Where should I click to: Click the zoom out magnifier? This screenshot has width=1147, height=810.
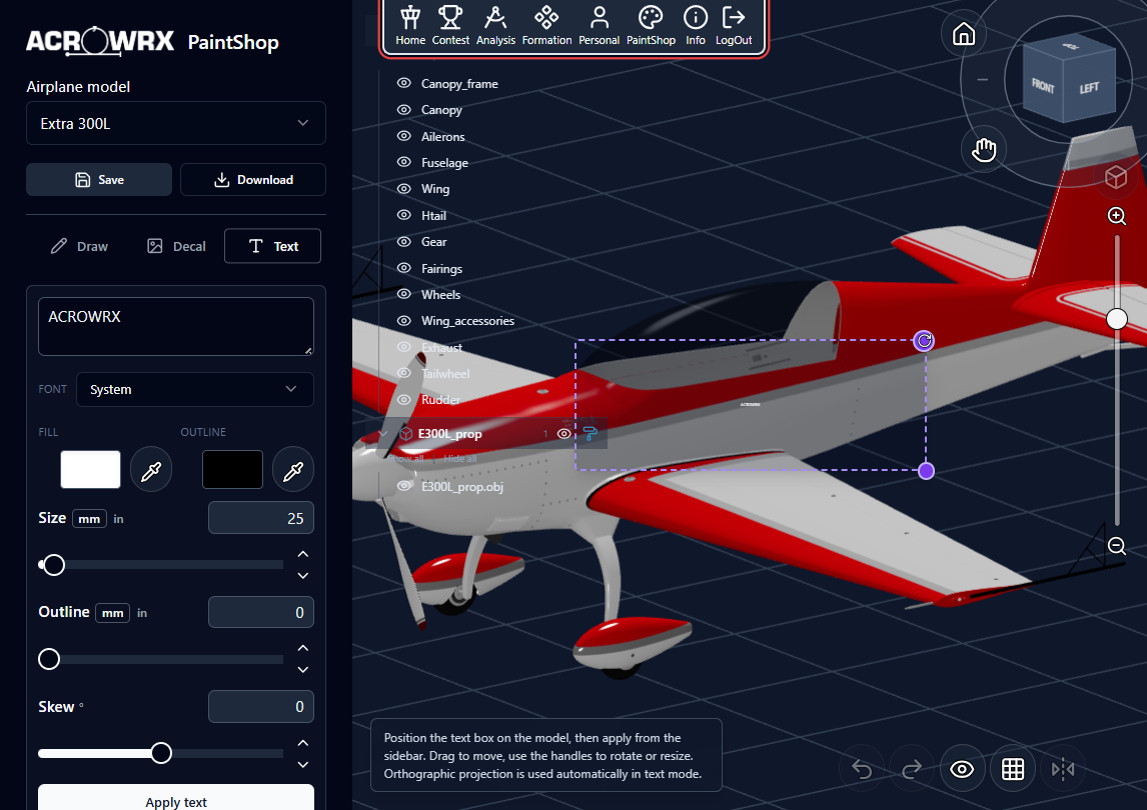1116,546
